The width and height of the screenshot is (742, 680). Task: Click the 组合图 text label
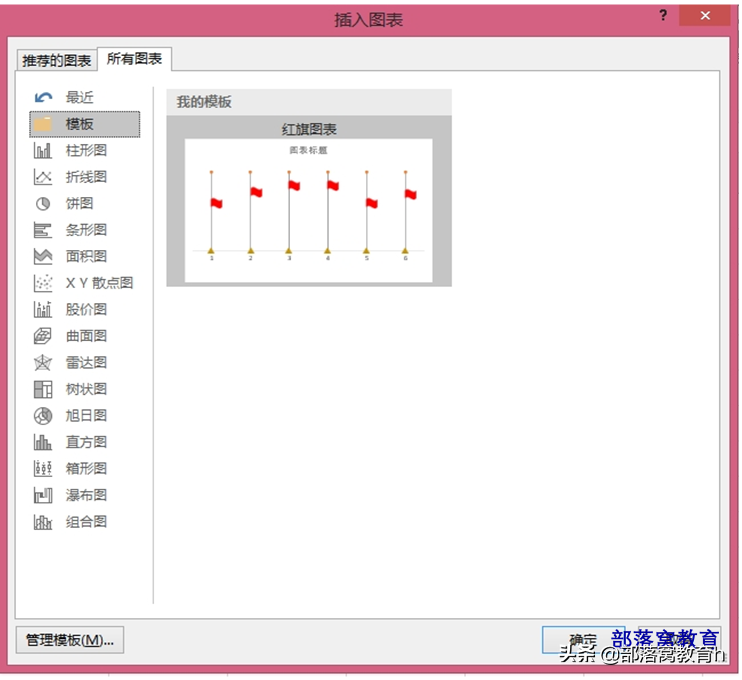point(86,522)
